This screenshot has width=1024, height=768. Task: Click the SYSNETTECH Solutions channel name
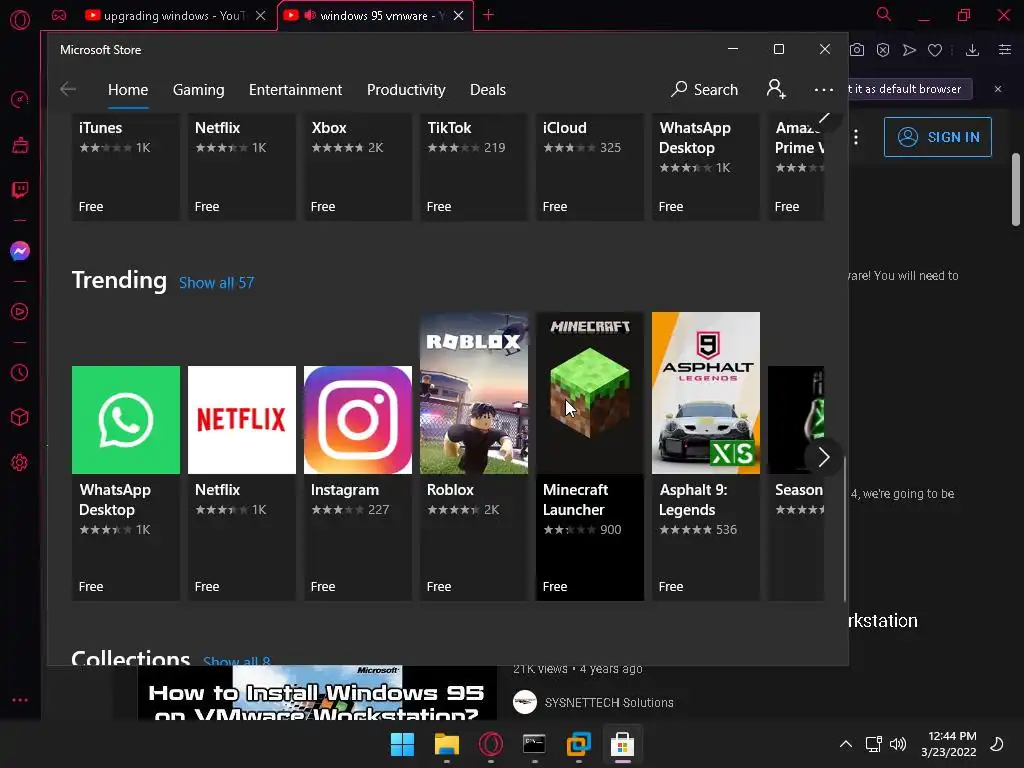pyautogui.click(x=609, y=703)
